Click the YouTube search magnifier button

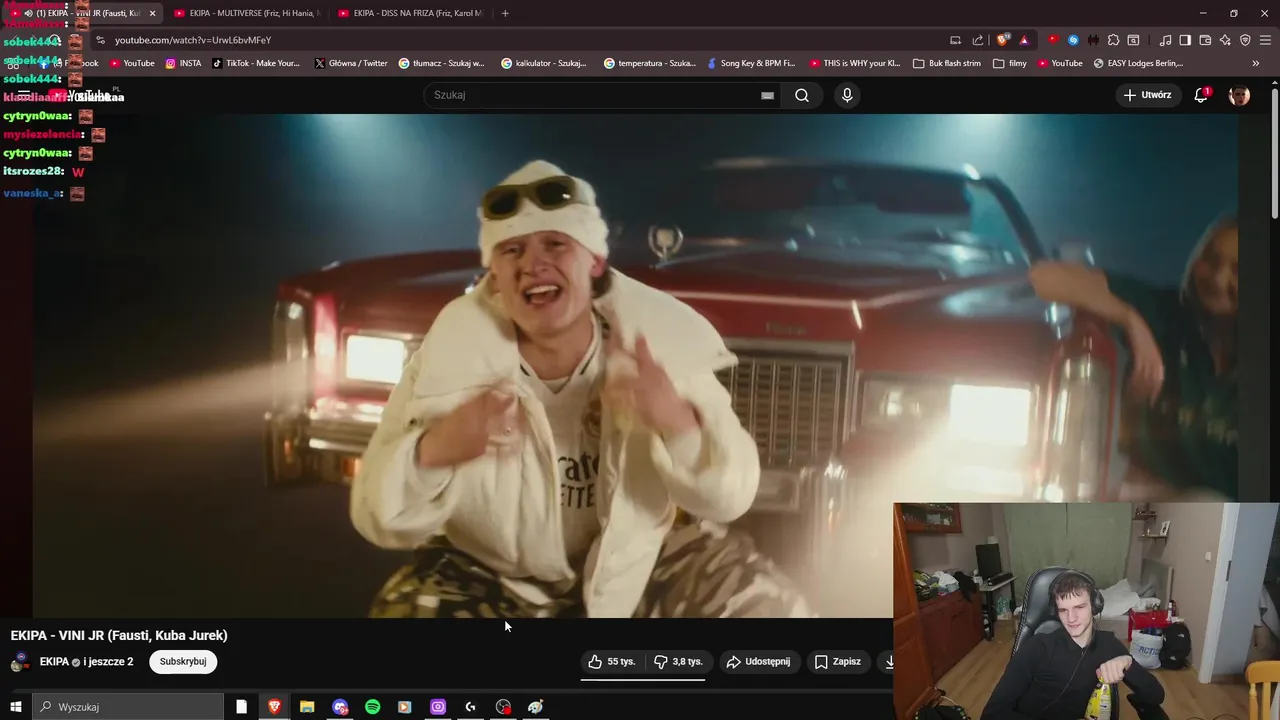(x=802, y=95)
